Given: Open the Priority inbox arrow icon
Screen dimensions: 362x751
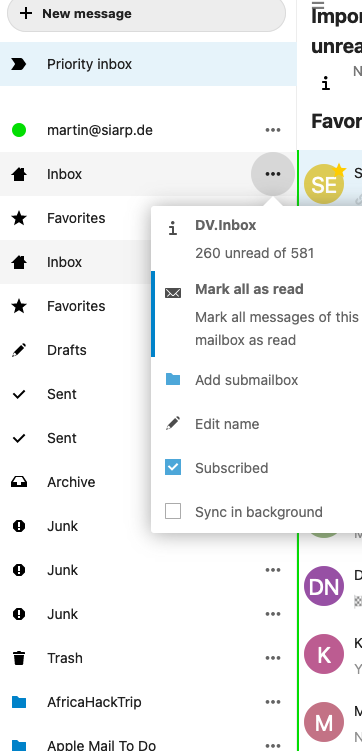Looking at the screenshot, I should 19,64.
